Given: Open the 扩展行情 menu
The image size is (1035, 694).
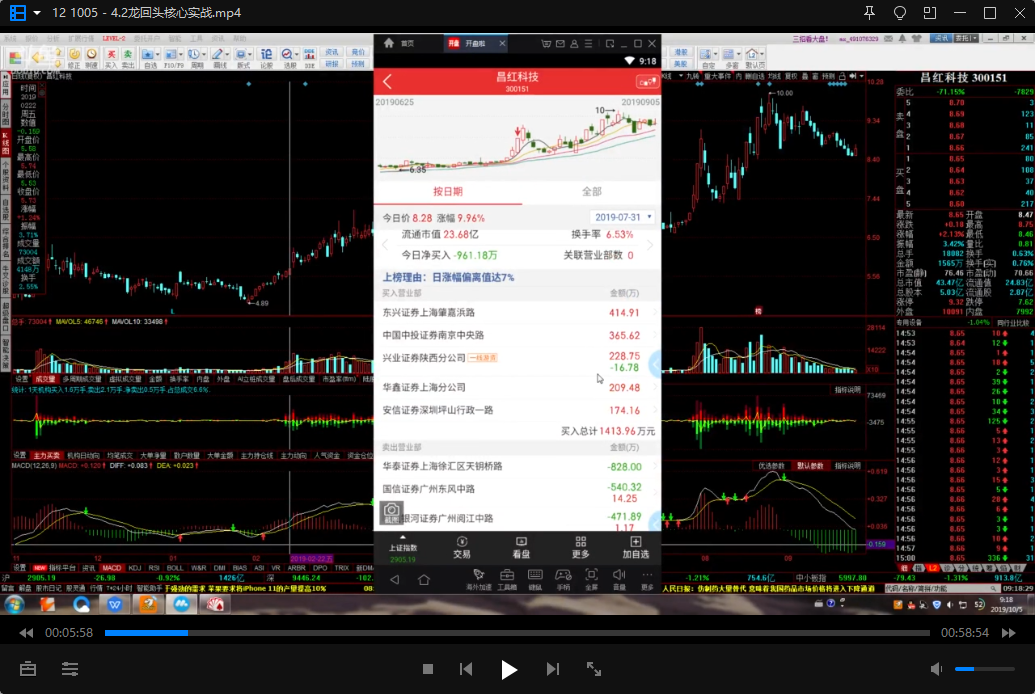Looking at the screenshot, I should point(81,39).
